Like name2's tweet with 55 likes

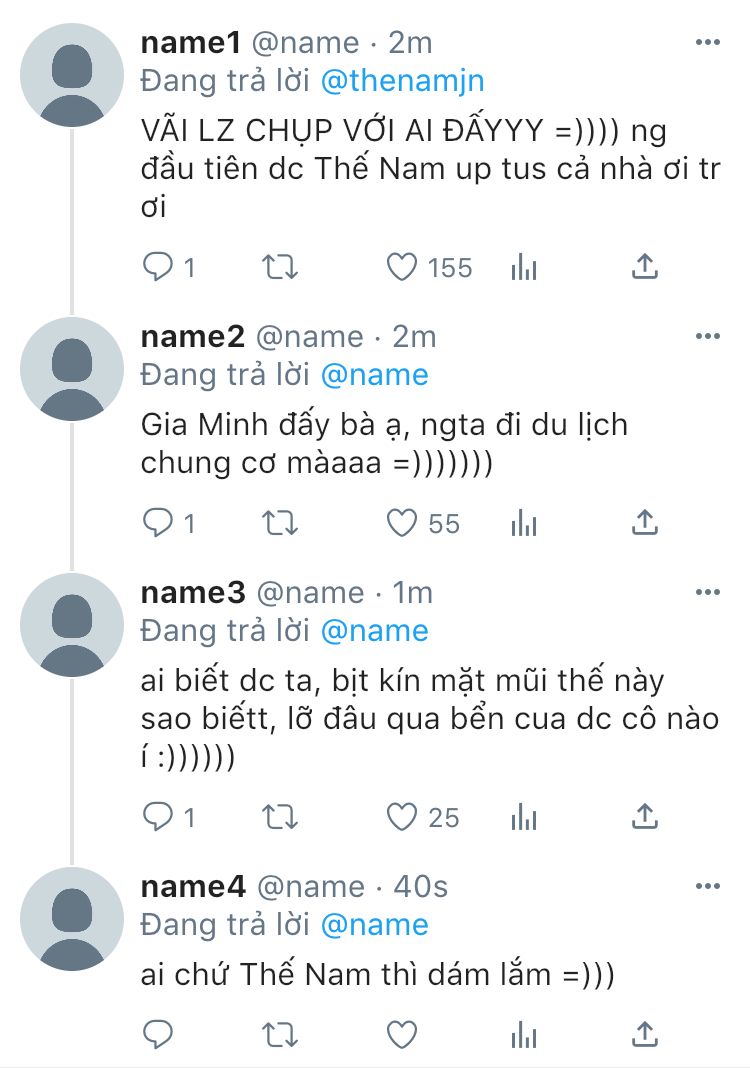[x=401, y=523]
